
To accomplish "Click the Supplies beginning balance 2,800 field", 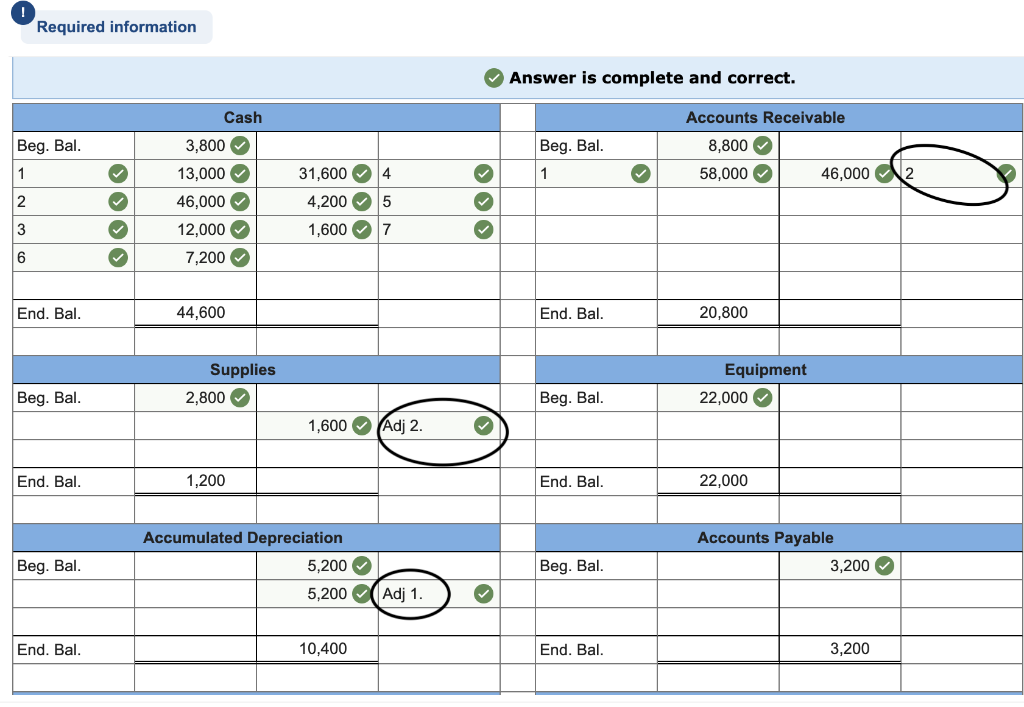I will pos(195,398).
